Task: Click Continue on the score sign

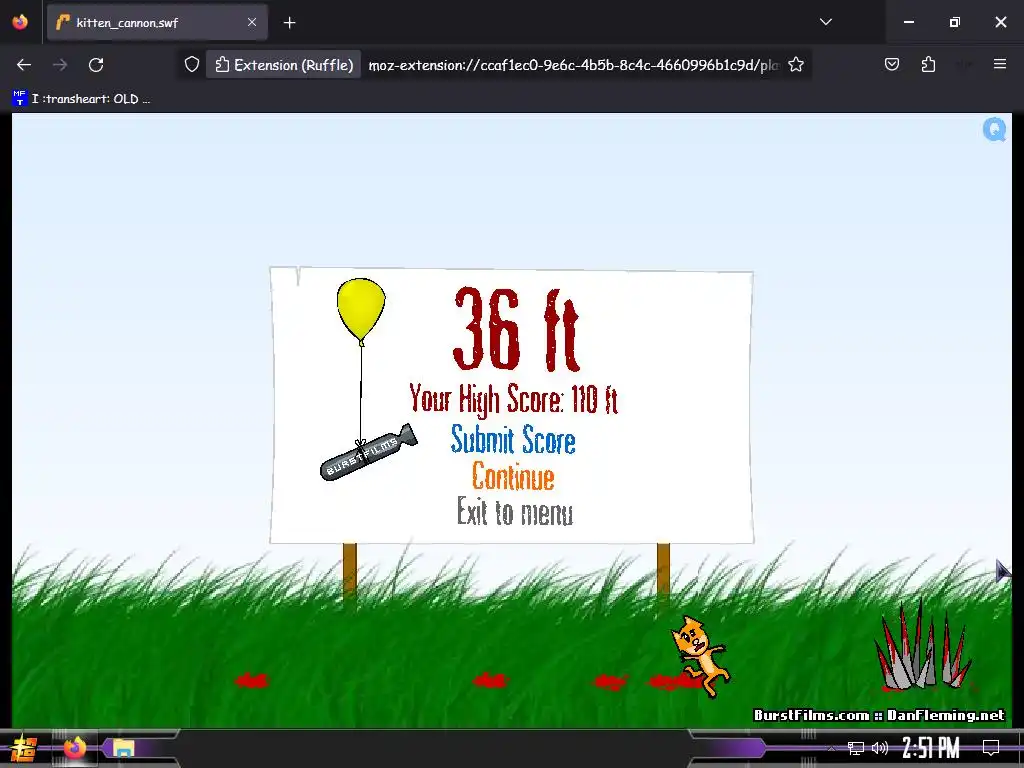Action: point(513,476)
